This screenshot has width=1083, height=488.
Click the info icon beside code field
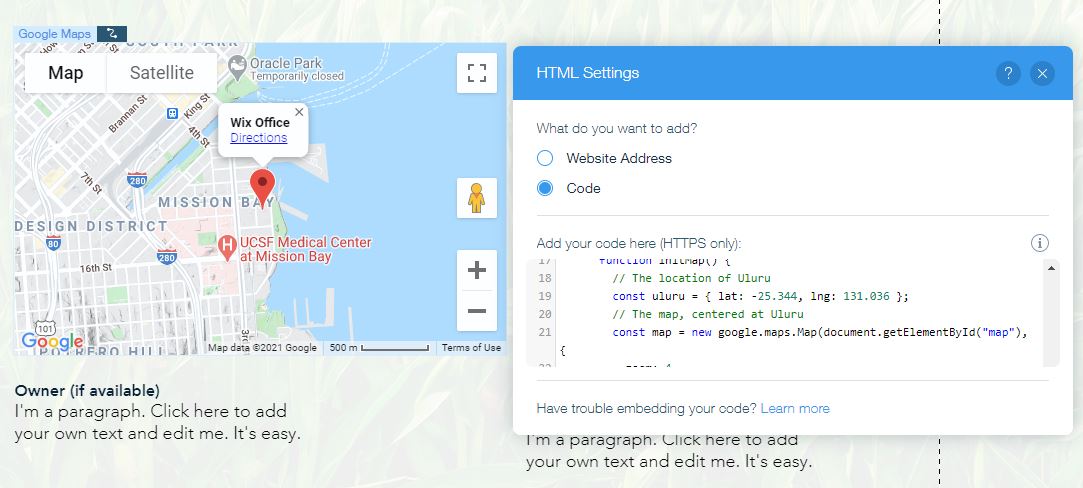point(1039,243)
